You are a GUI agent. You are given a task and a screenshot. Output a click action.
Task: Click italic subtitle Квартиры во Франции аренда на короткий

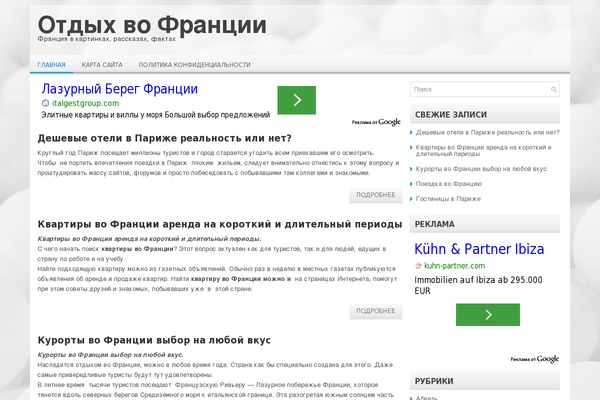pyautogui.click(x=149, y=239)
